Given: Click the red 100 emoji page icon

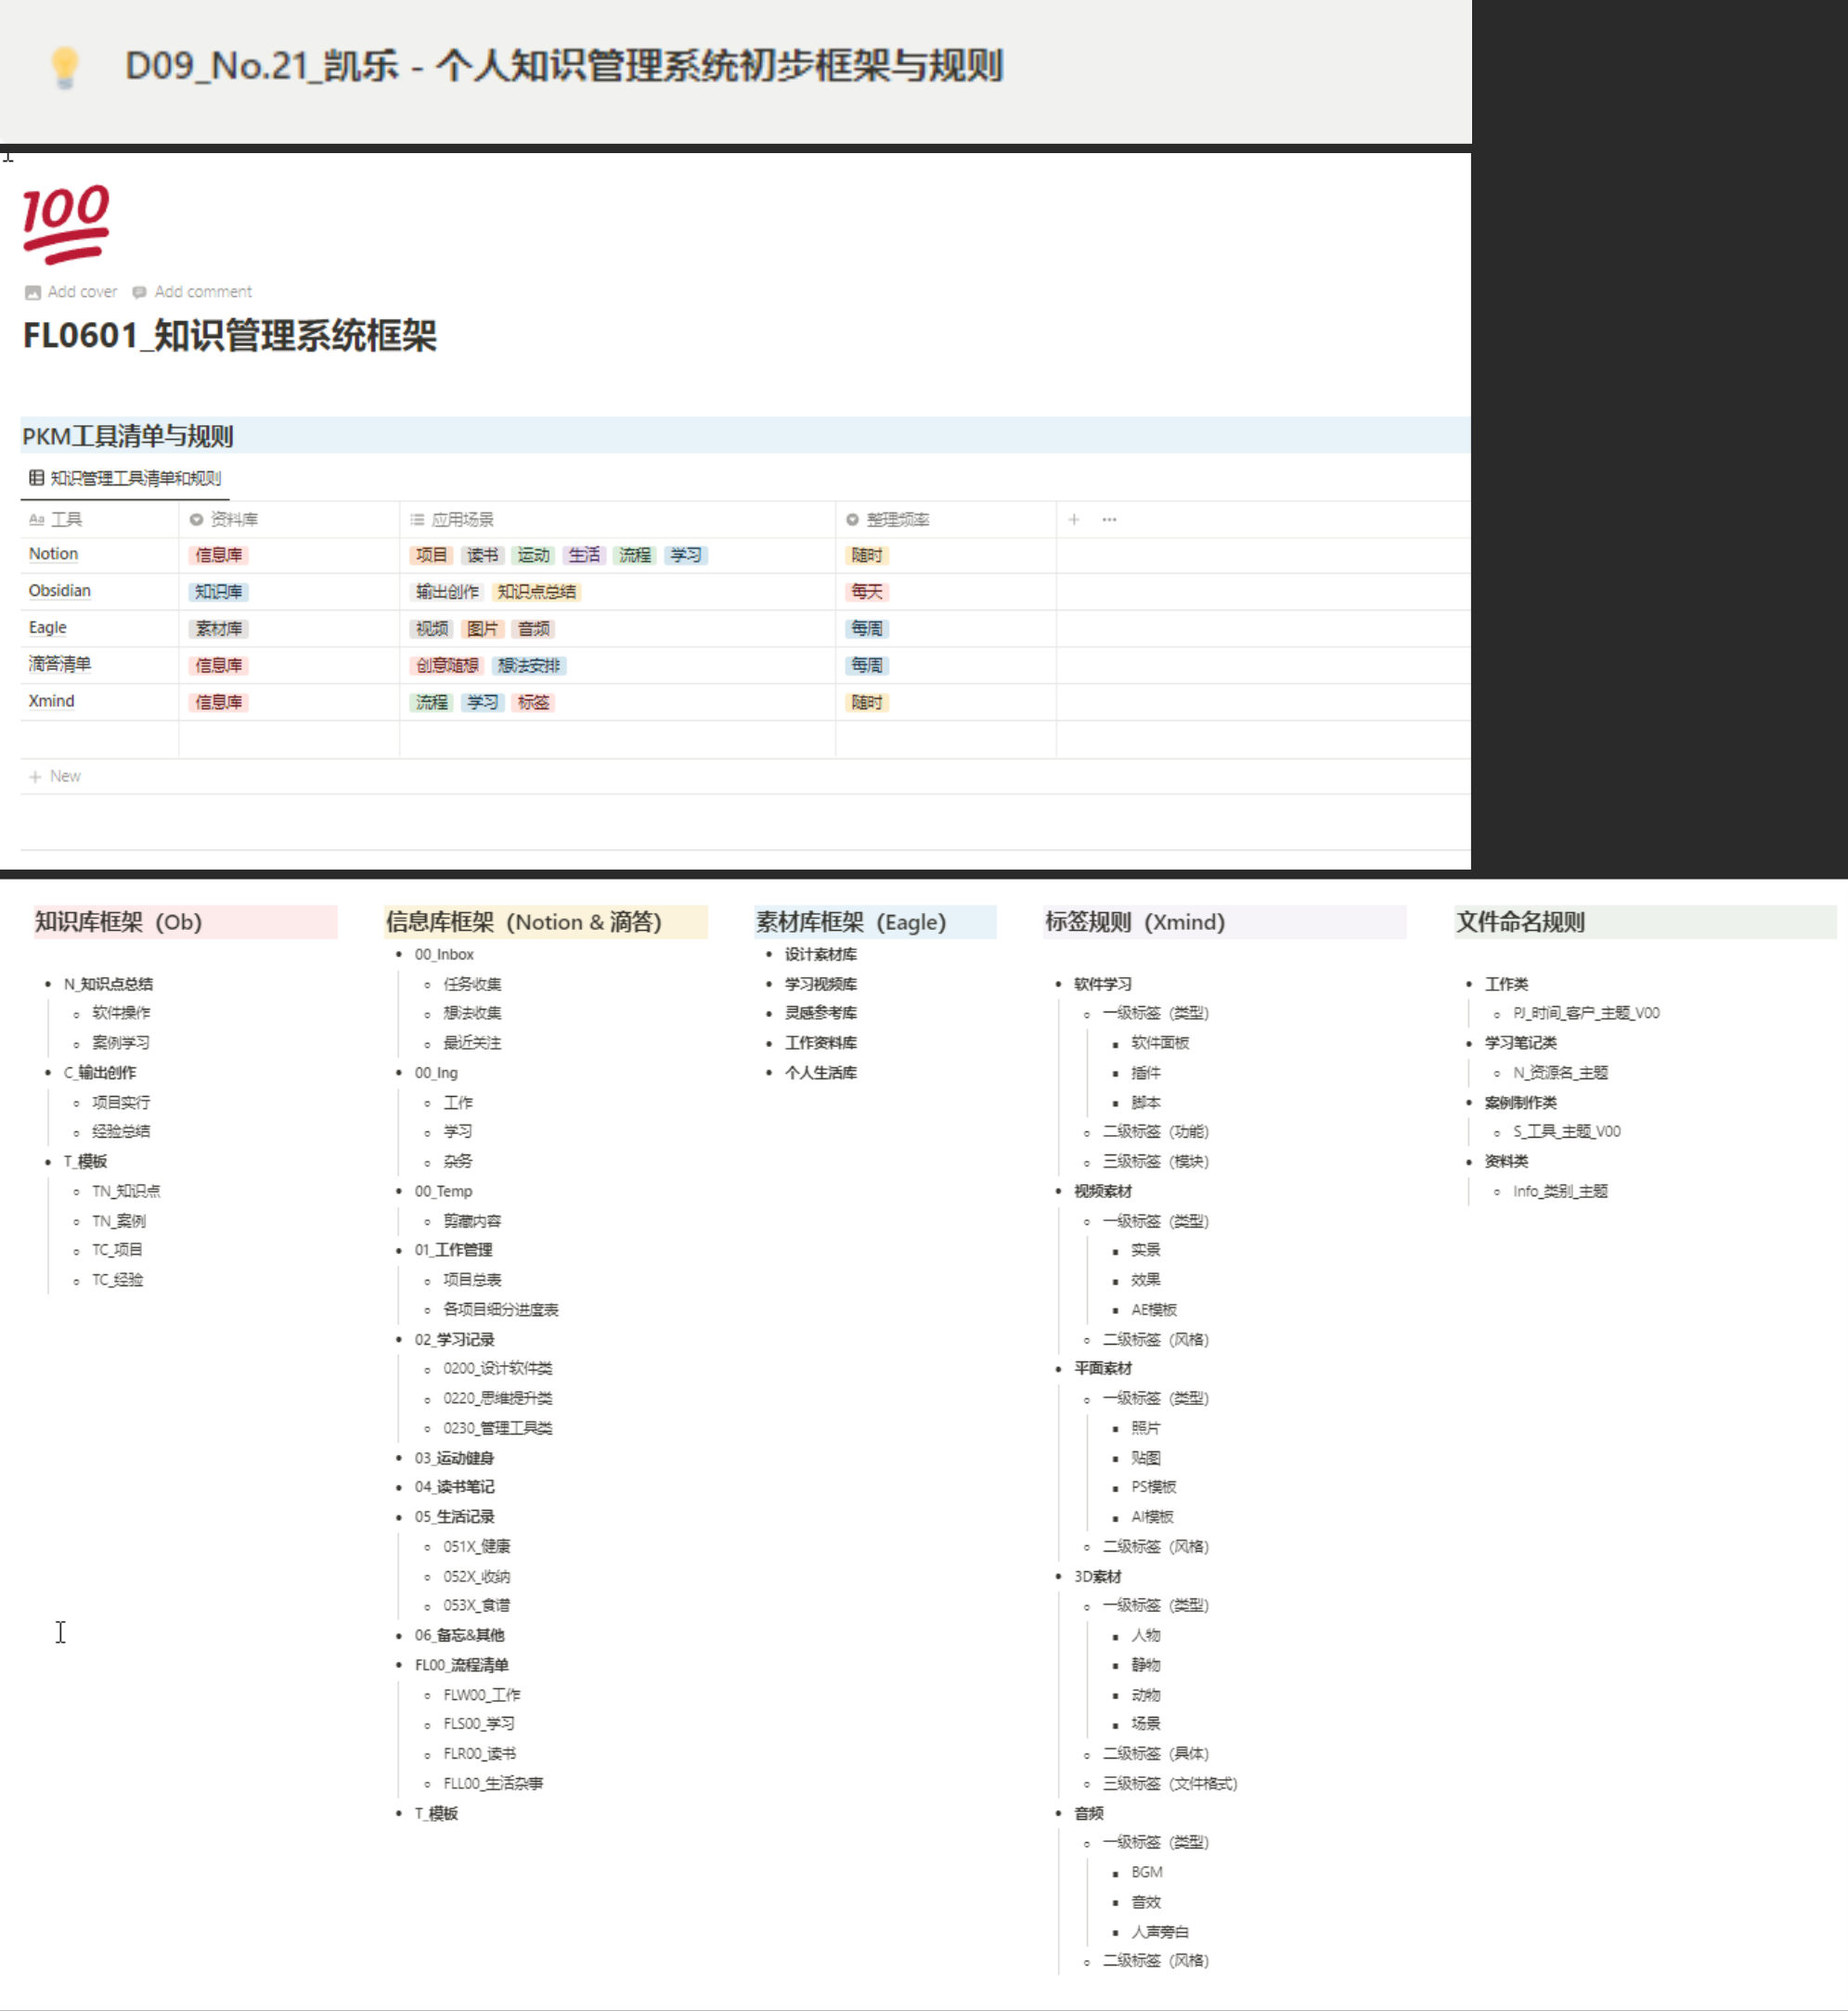Looking at the screenshot, I should 66,223.
